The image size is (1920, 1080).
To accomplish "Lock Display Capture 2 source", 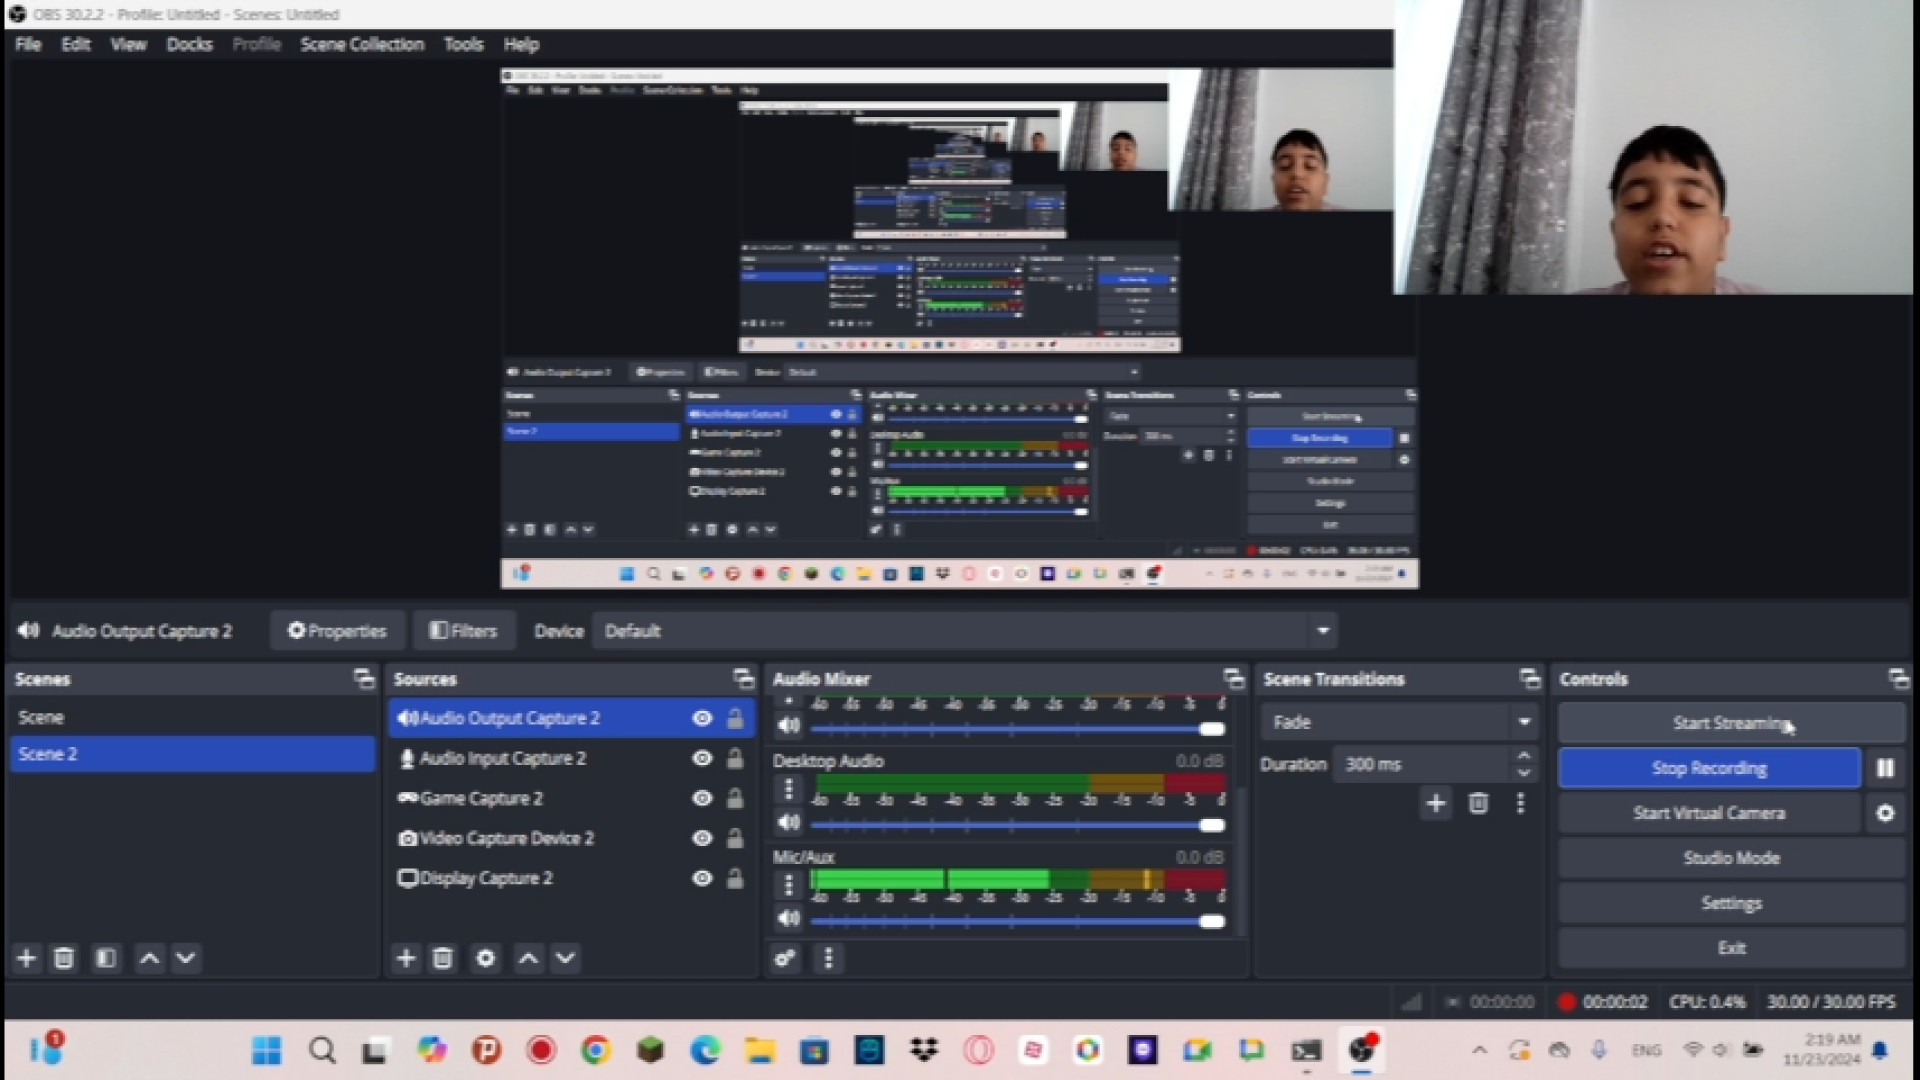I will coord(735,878).
